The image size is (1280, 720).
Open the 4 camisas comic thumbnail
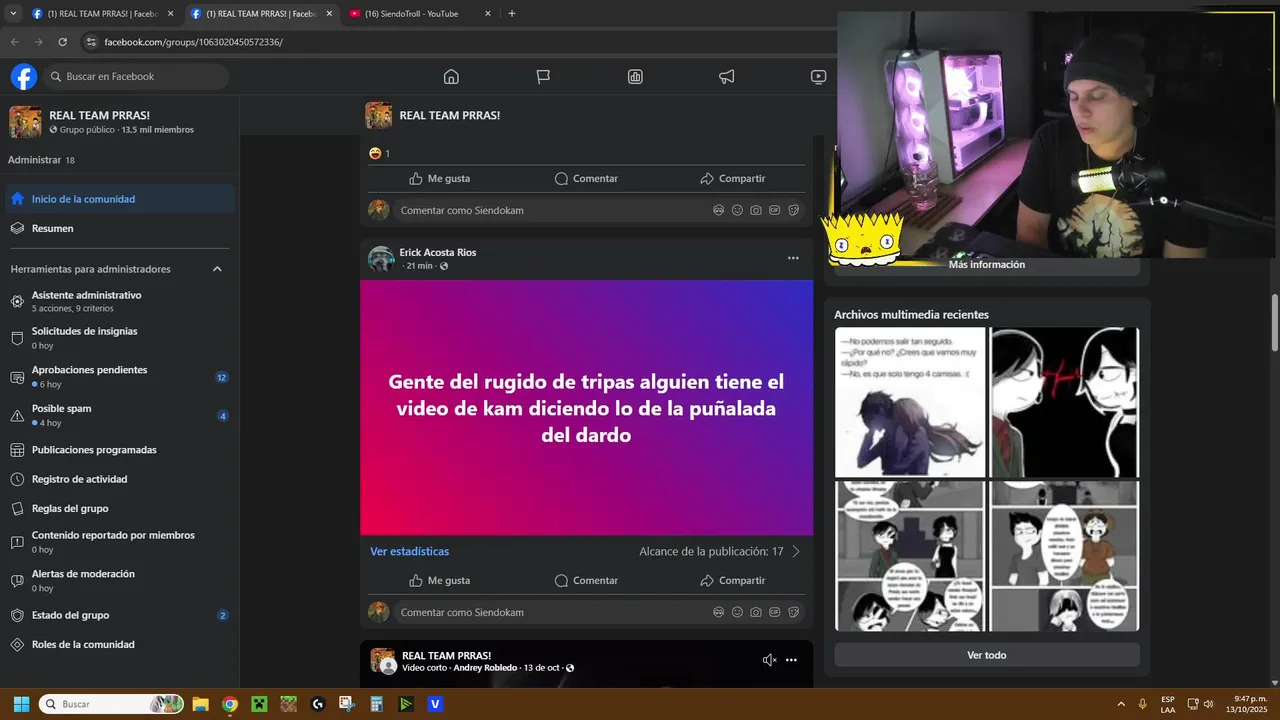click(910, 402)
